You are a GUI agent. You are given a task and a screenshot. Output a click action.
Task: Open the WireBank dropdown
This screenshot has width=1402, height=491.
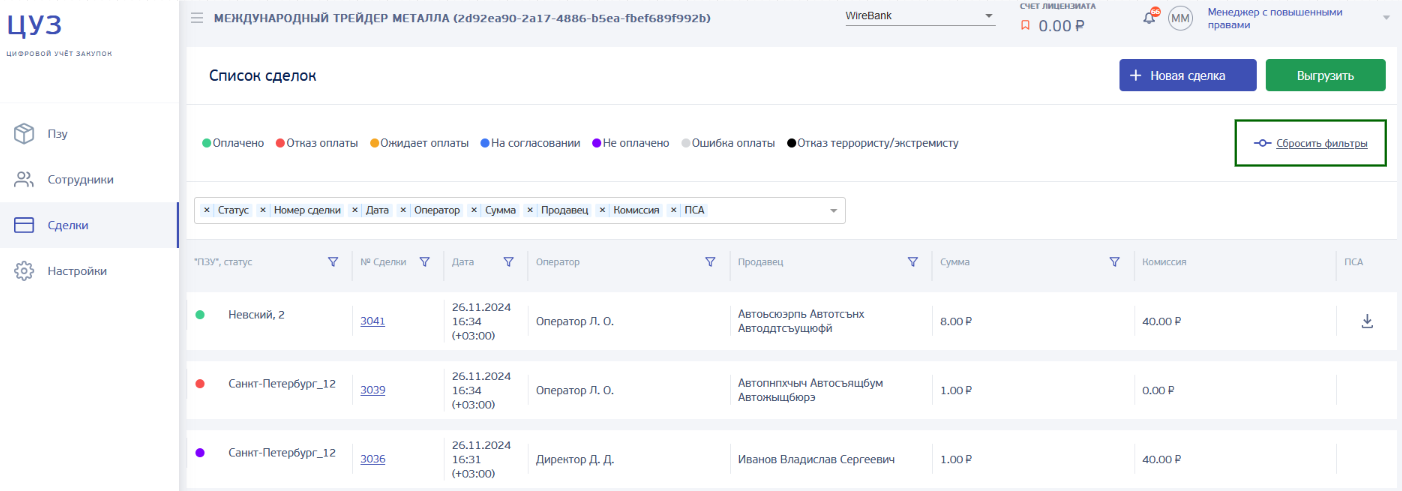pyautogui.click(x=919, y=16)
